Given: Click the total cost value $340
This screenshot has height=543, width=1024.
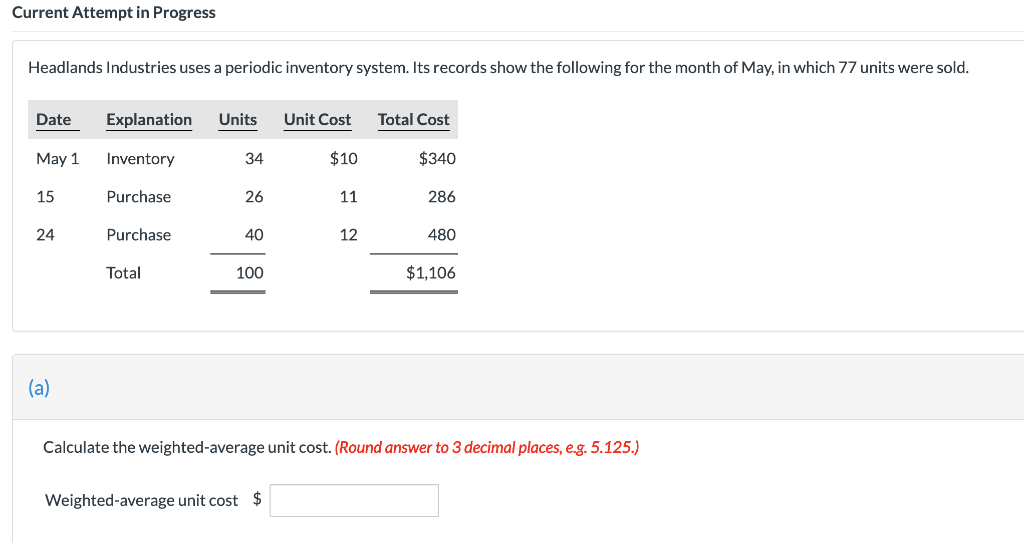Looking at the screenshot, I should [x=437, y=159].
